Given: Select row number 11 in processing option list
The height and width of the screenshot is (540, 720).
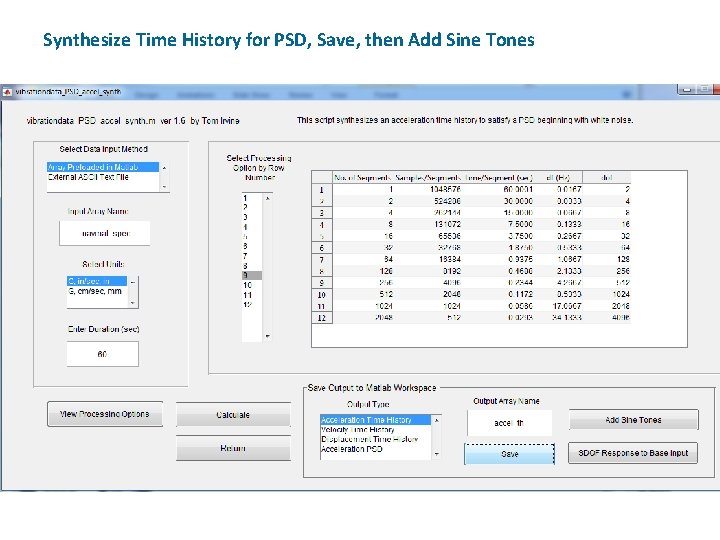Looking at the screenshot, I should [x=252, y=295].
